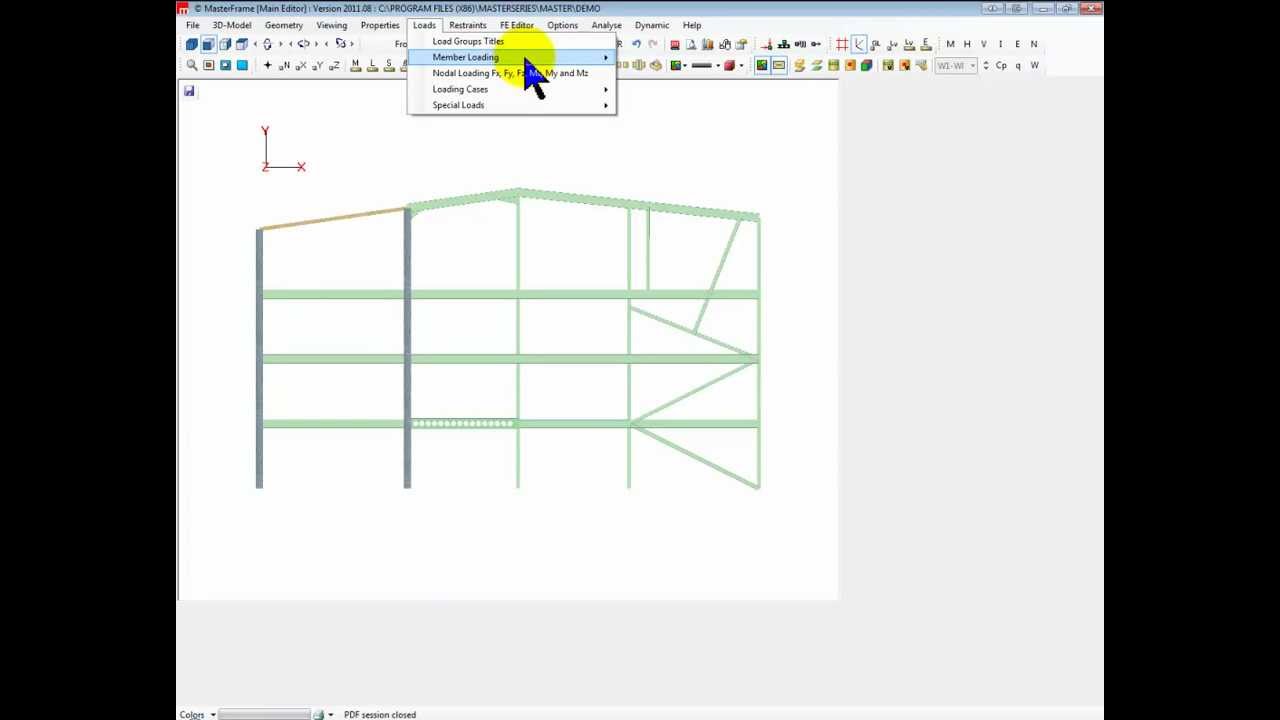The height and width of the screenshot is (720, 1280).
Task: Click the redo arrow icon
Action: click(x=653, y=44)
